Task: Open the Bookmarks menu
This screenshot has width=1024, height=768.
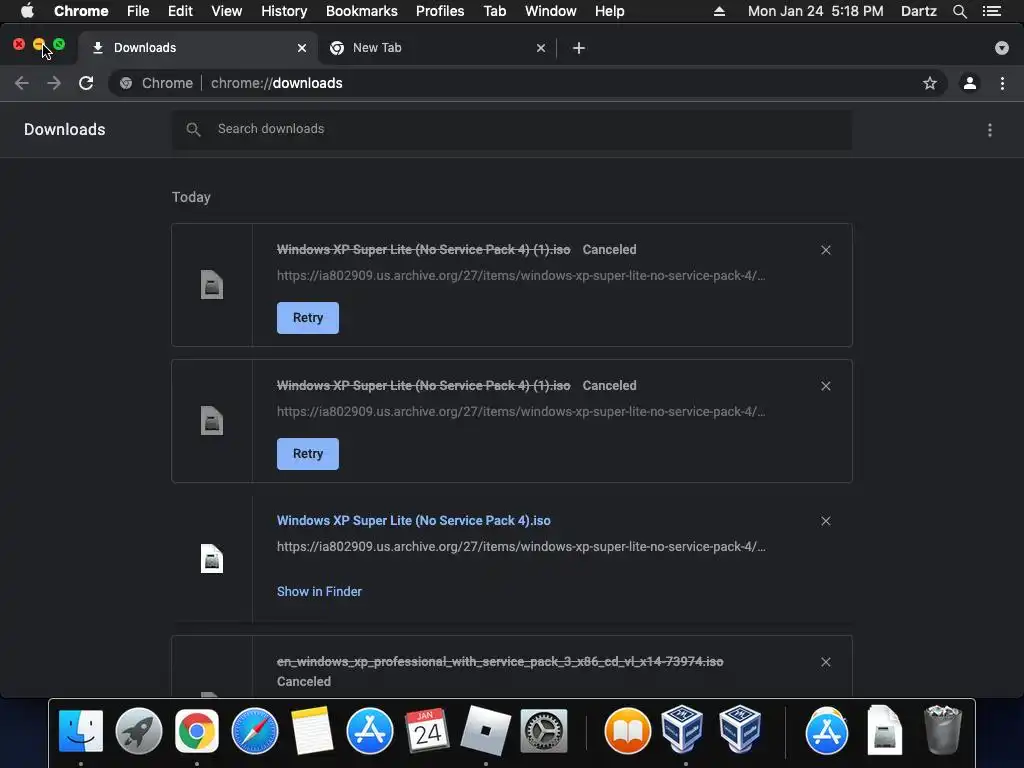Action: (362, 11)
